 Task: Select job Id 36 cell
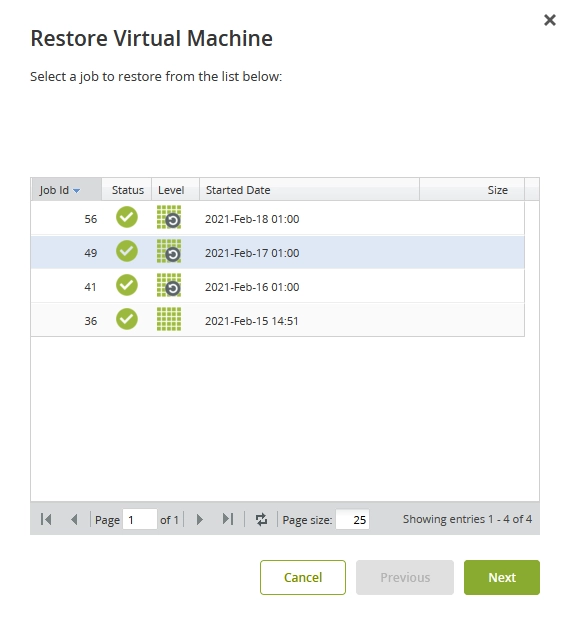pos(91,321)
